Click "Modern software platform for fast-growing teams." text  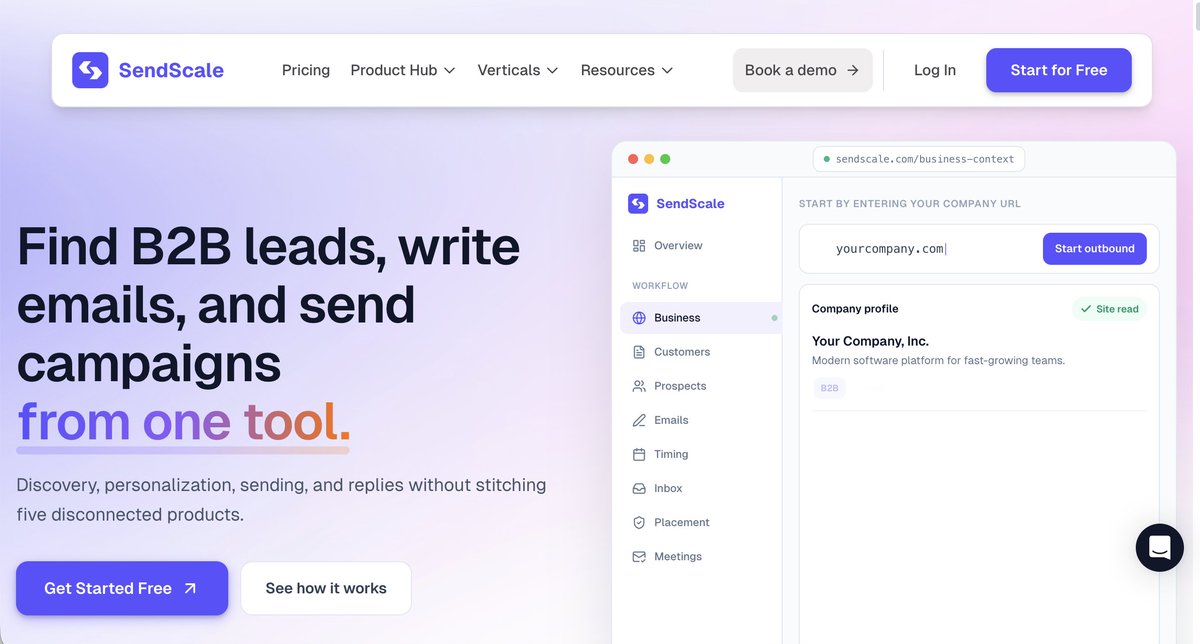(938, 361)
